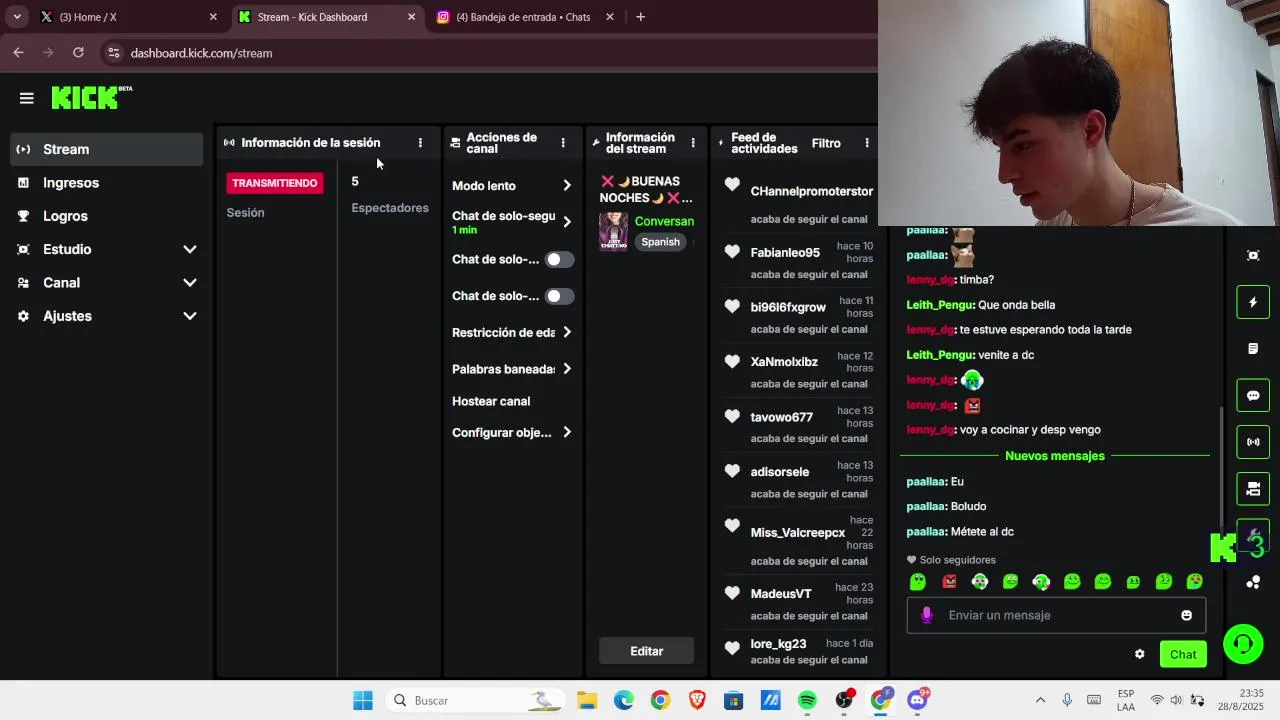Screen dimensions: 1280x720
Task: Open options menu of Acciones de canal
Action: 563,143
